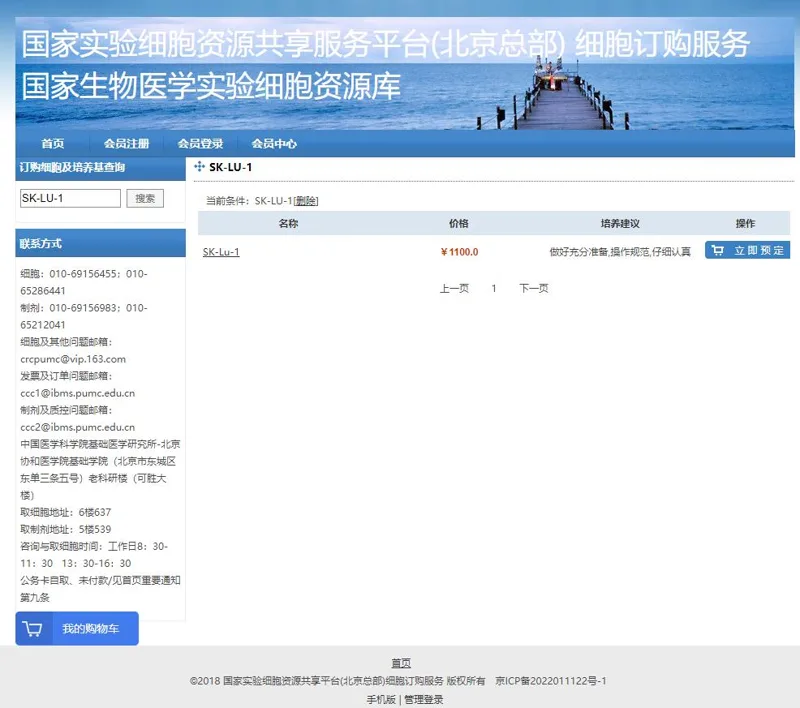Click email crcpumc@vip.163.com

click(x=73, y=359)
